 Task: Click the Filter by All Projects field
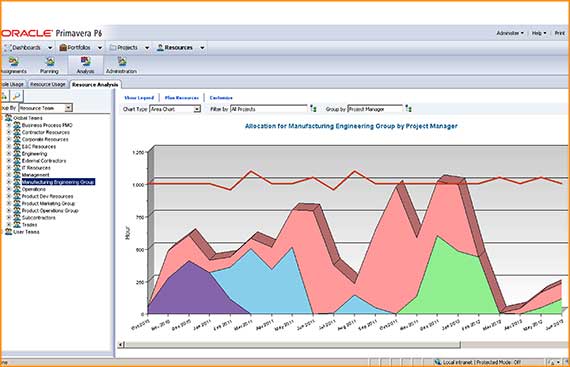pyautogui.click(x=269, y=109)
